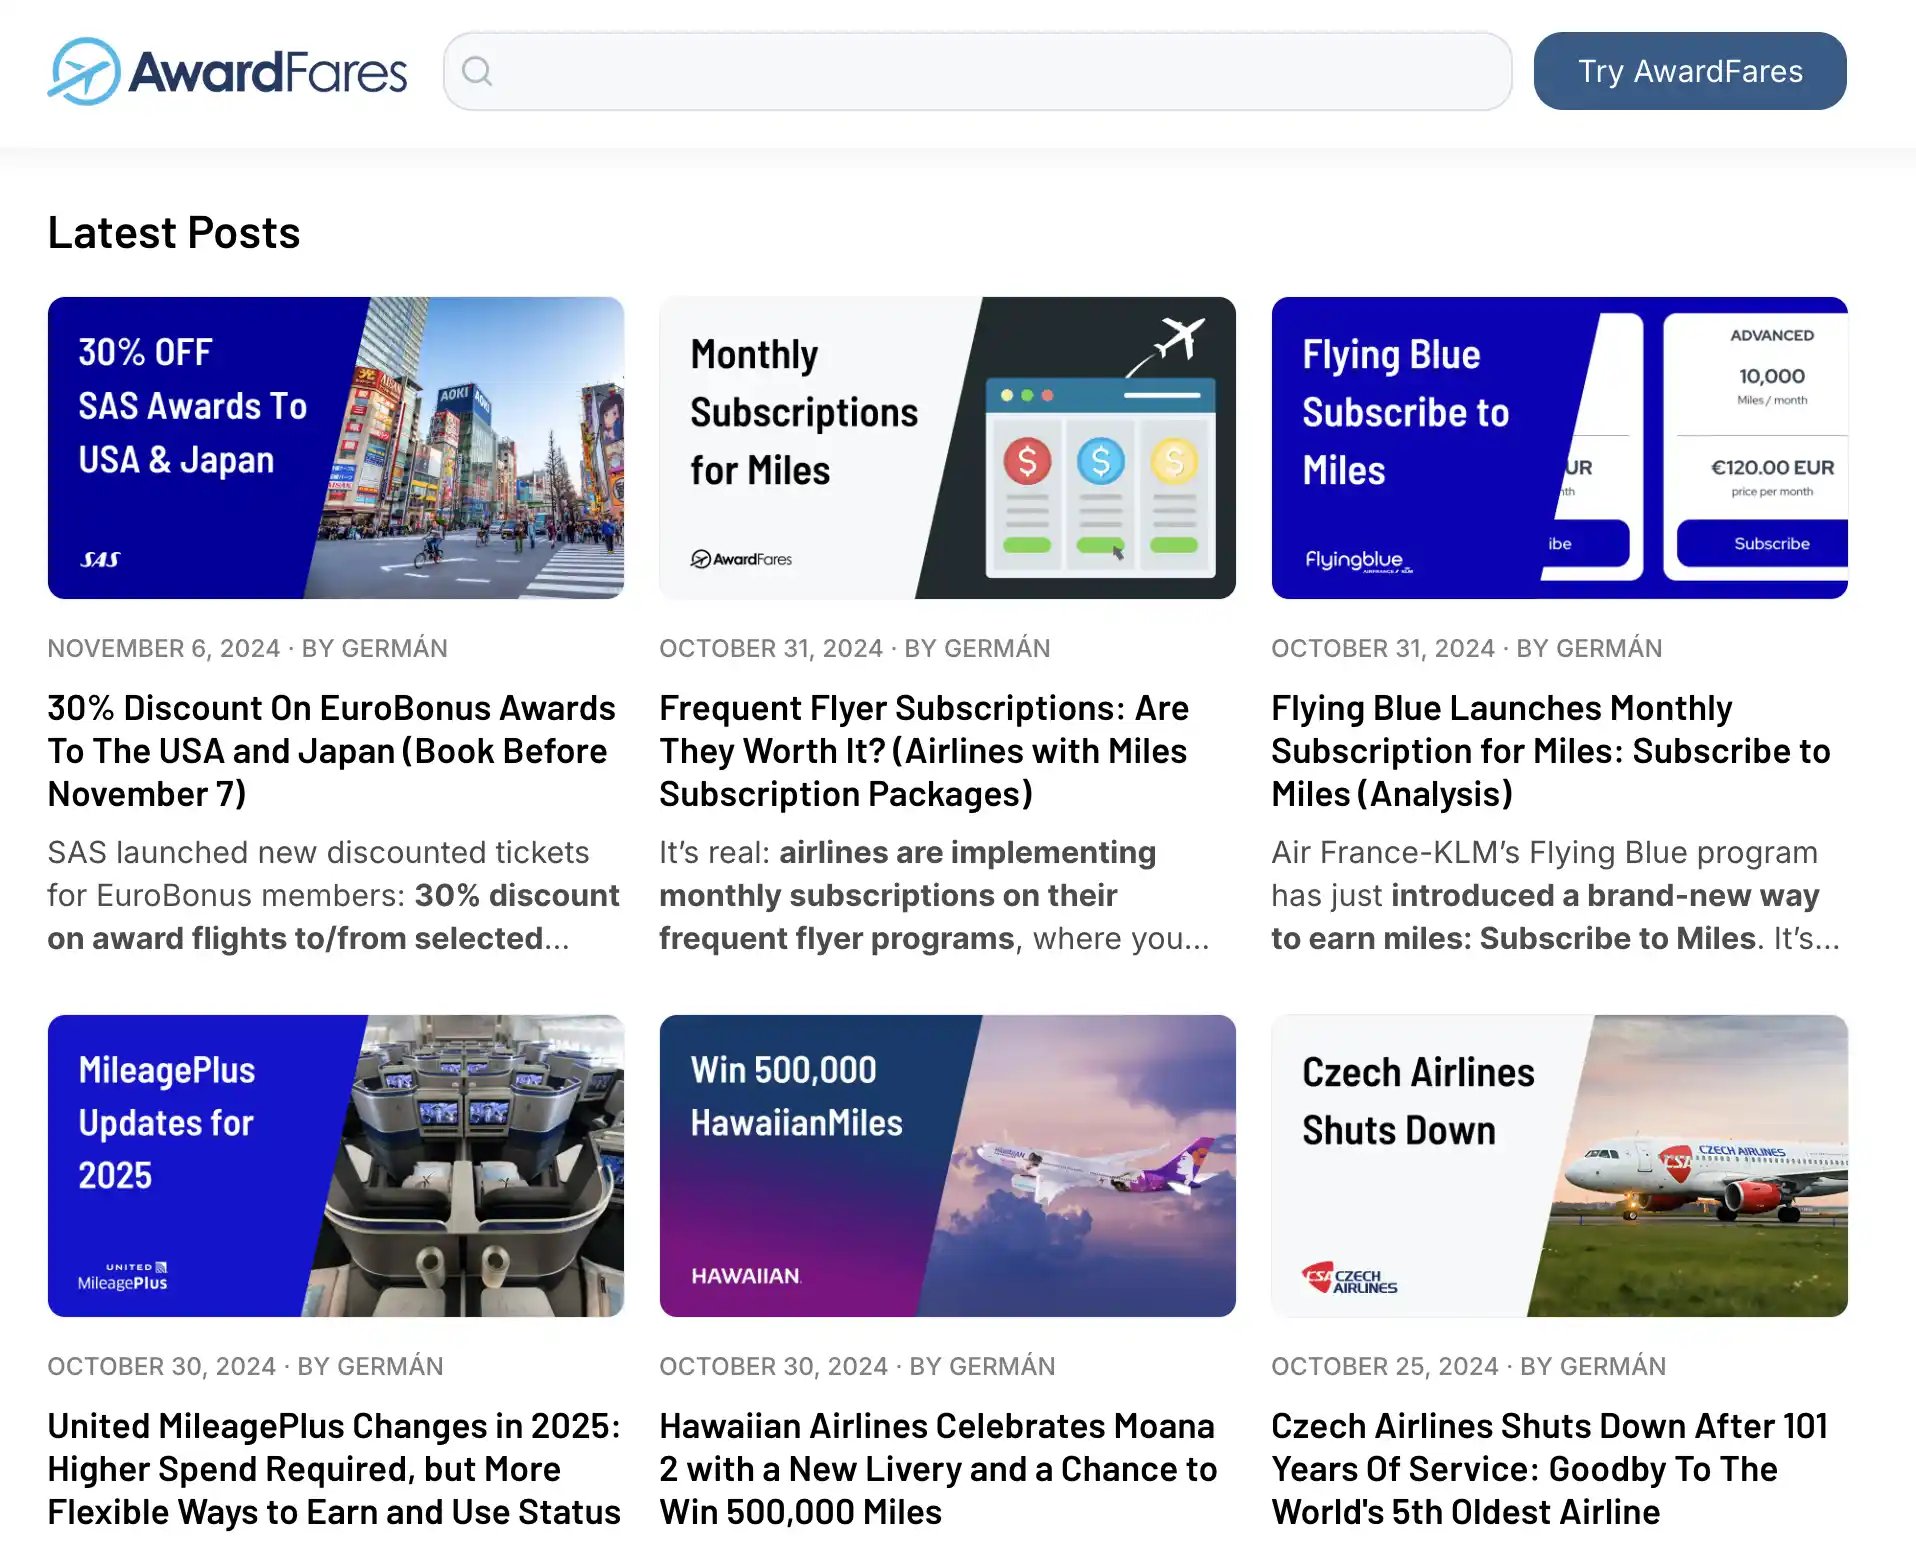Click the Latest Posts heading

[x=174, y=233]
